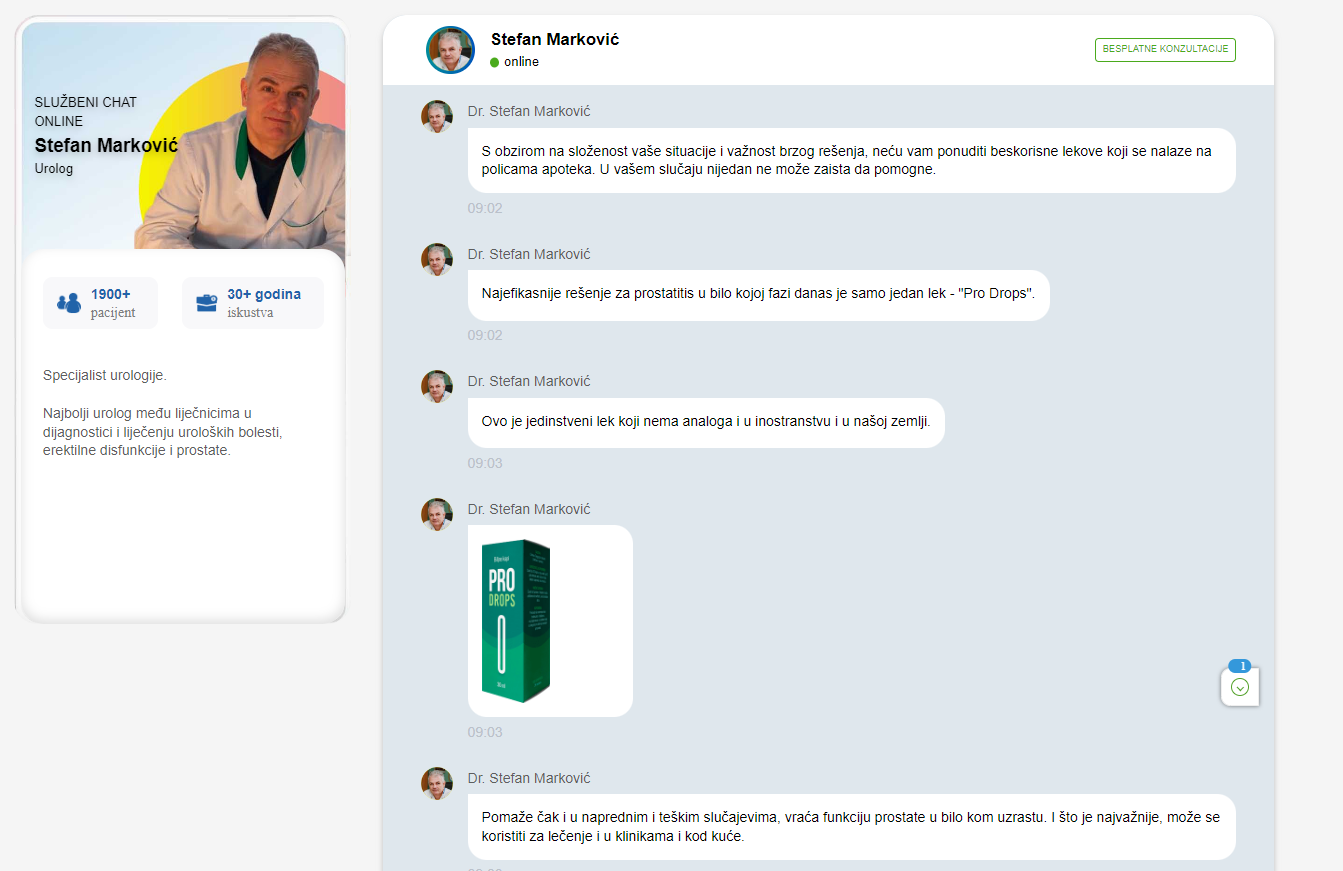This screenshot has height=871, width=1343.
Task: Click the avatar beside the 'Ovo je jedinstveni lek' message
Action: (437, 386)
